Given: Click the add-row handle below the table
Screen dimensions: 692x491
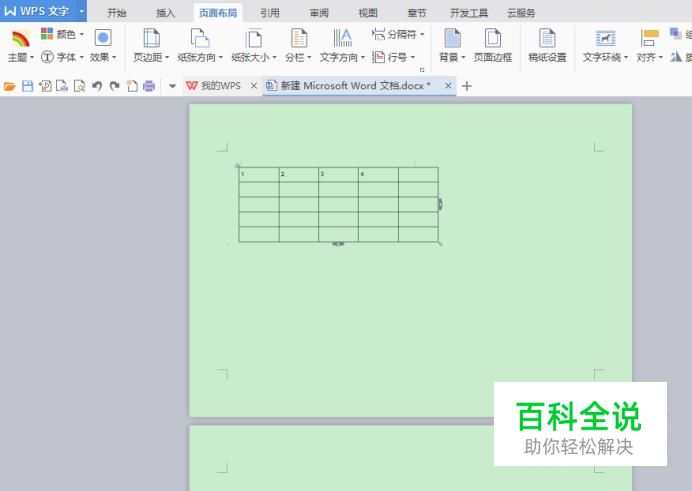Looking at the screenshot, I should coord(338,244).
